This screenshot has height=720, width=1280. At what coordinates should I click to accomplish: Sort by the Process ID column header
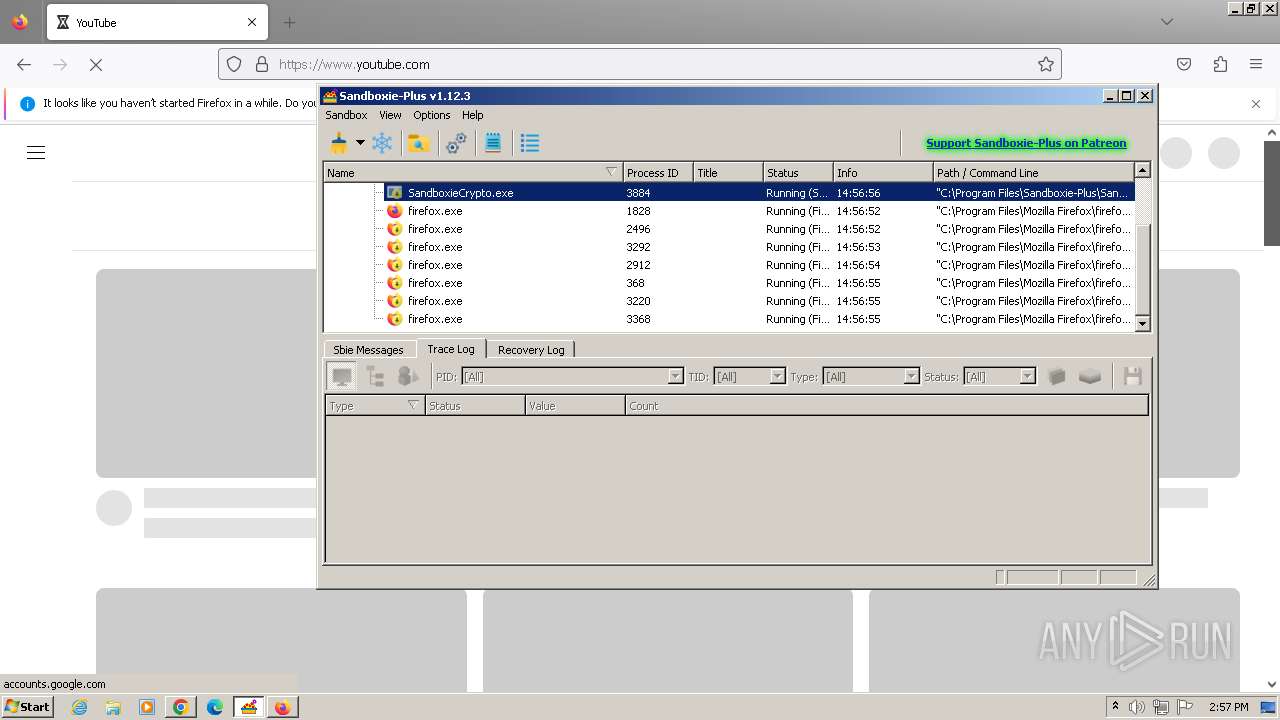(658, 173)
